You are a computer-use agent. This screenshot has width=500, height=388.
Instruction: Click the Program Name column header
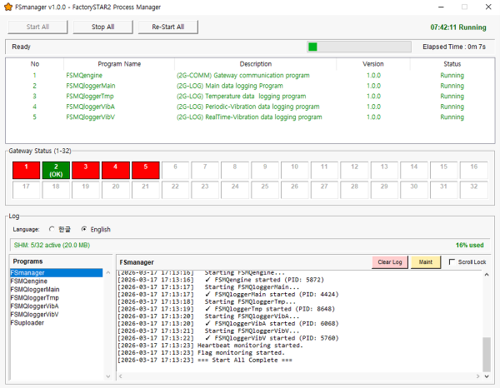point(119,64)
